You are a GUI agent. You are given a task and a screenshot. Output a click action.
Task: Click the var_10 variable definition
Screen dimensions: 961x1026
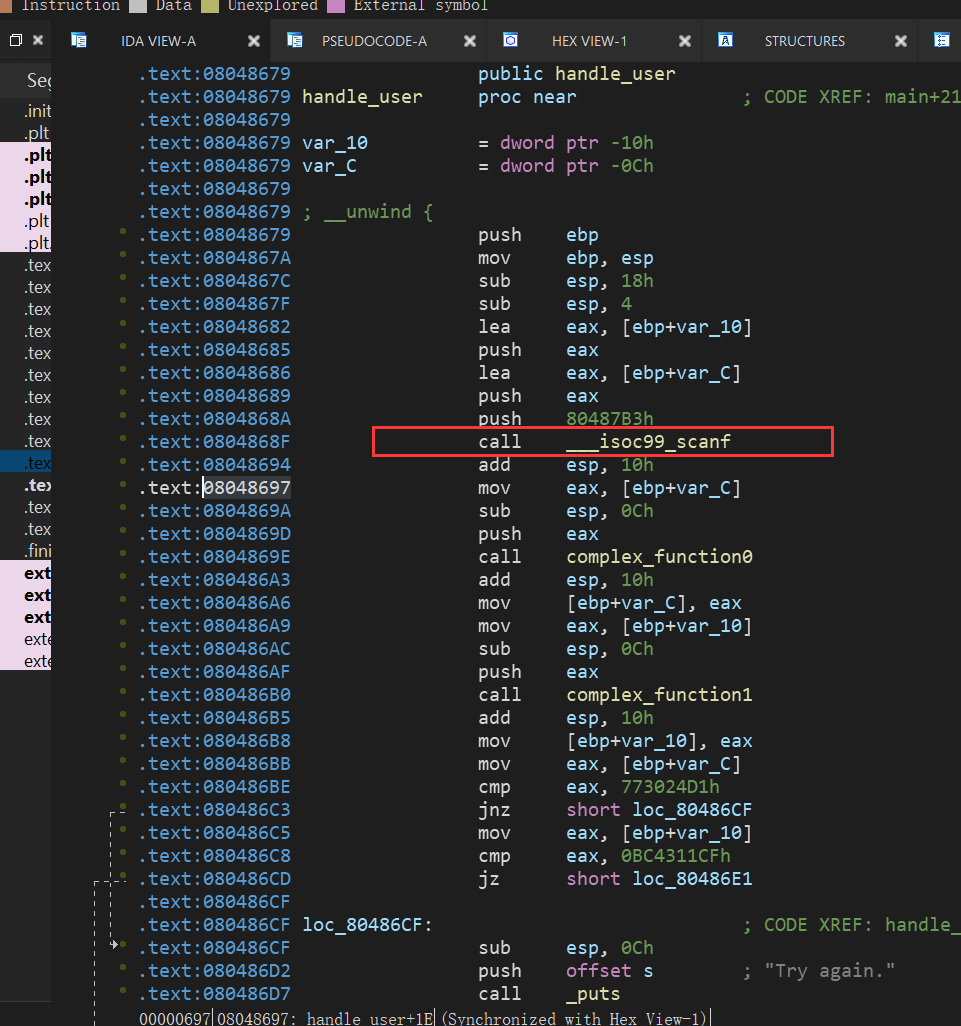(x=335, y=143)
